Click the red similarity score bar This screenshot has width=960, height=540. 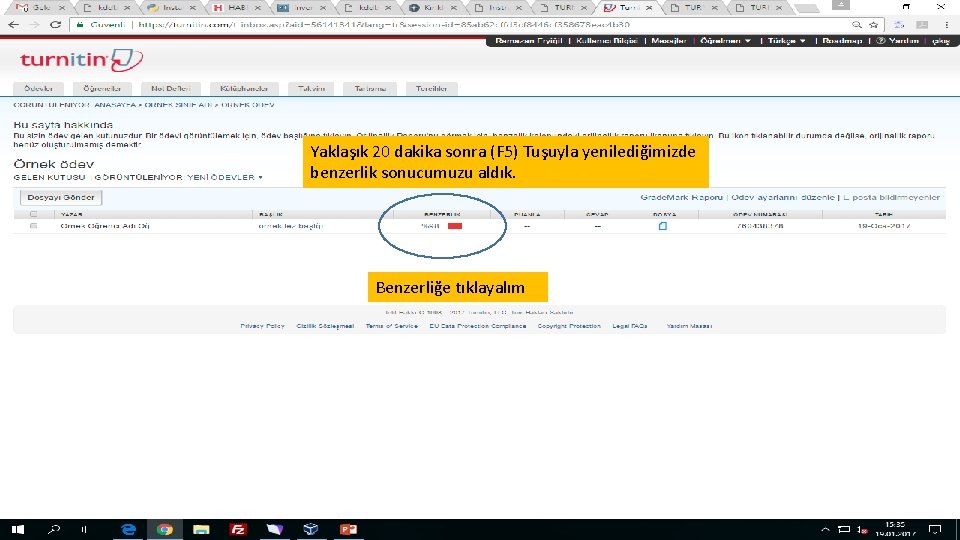pyautogui.click(x=455, y=226)
